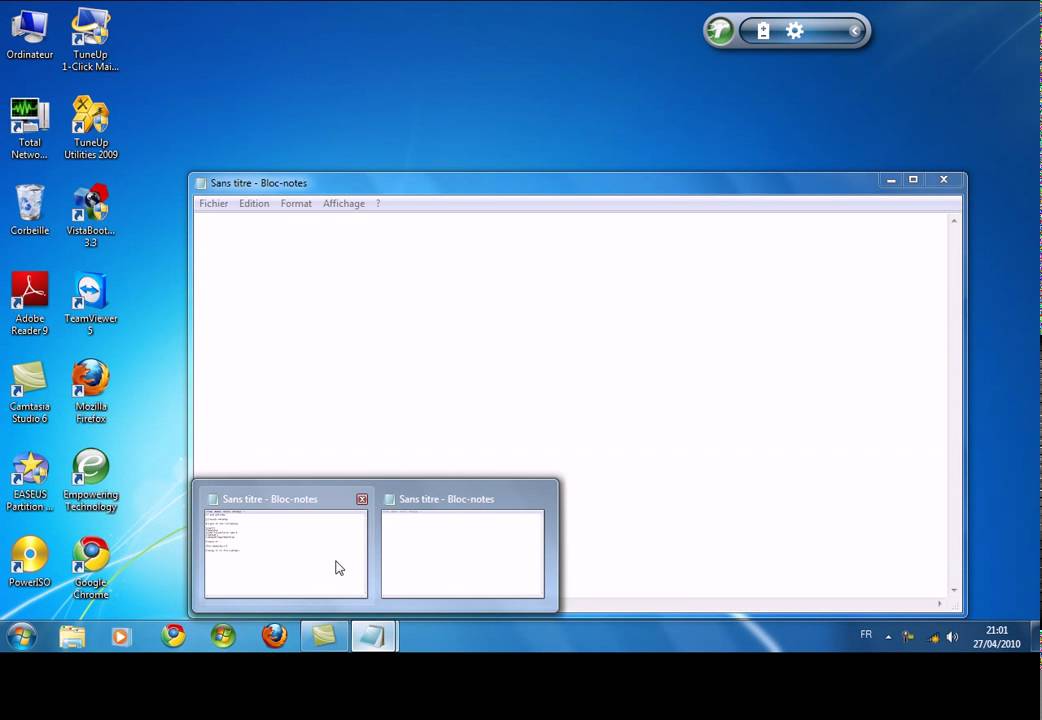Select the Google Chrome desktop shortcut
The image size is (1042, 720).
pos(90,568)
